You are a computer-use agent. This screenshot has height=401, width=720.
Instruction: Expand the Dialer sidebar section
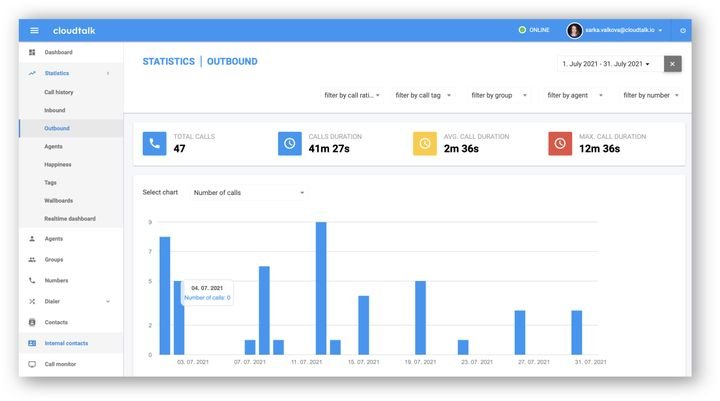click(x=108, y=301)
